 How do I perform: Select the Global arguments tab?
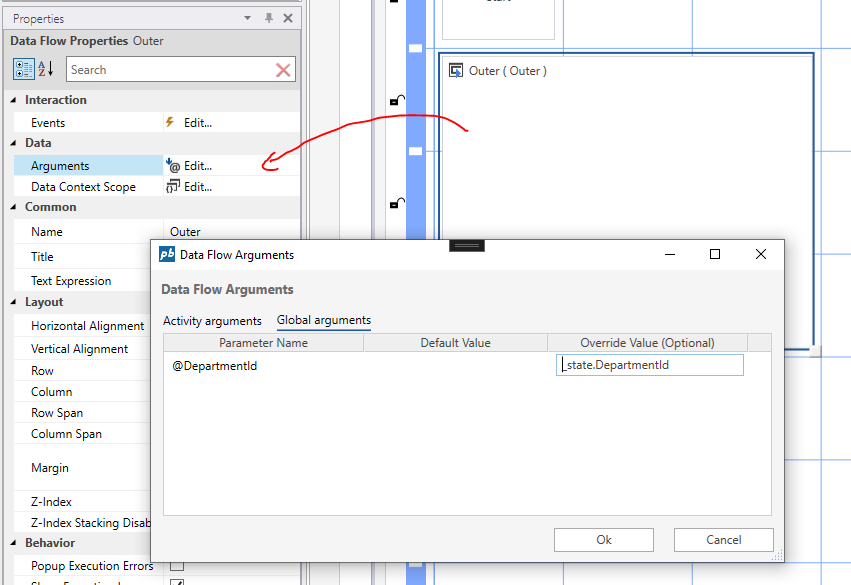(323, 321)
